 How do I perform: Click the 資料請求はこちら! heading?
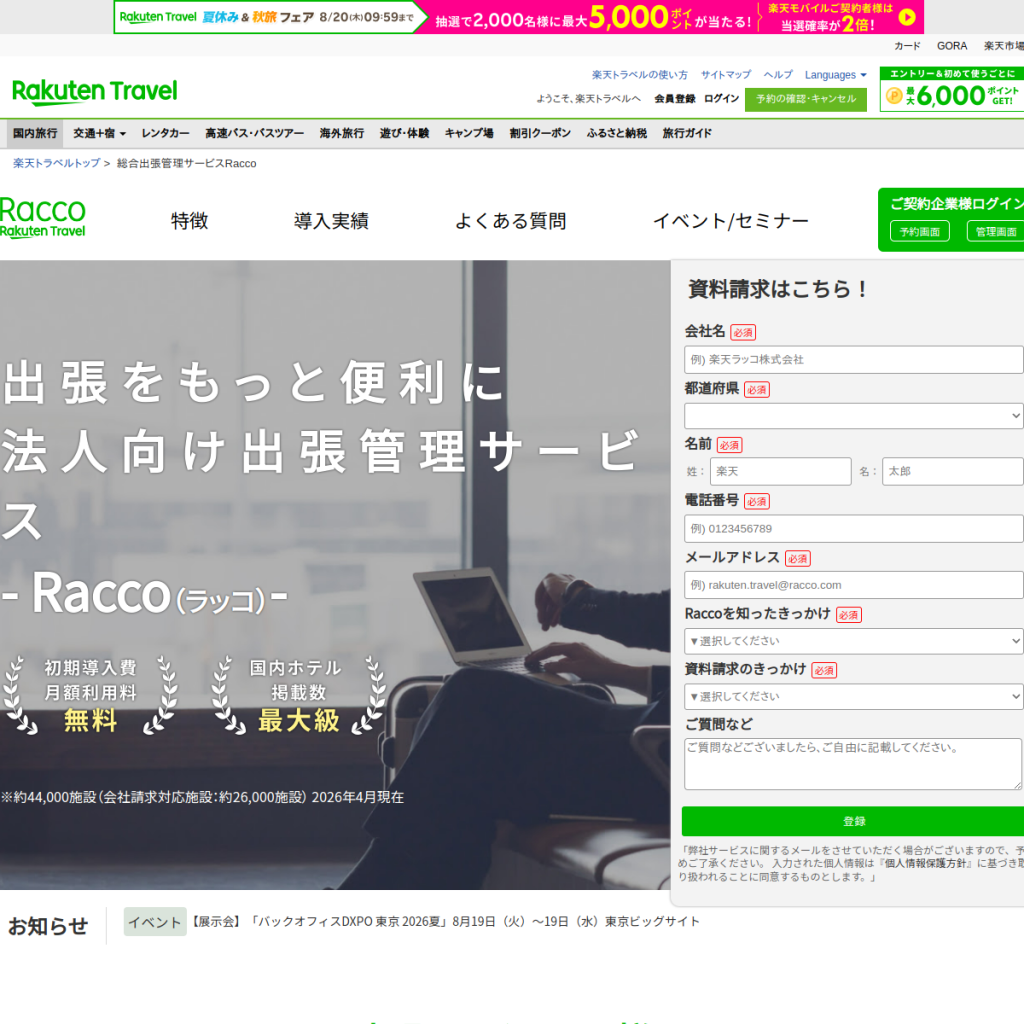pos(778,289)
